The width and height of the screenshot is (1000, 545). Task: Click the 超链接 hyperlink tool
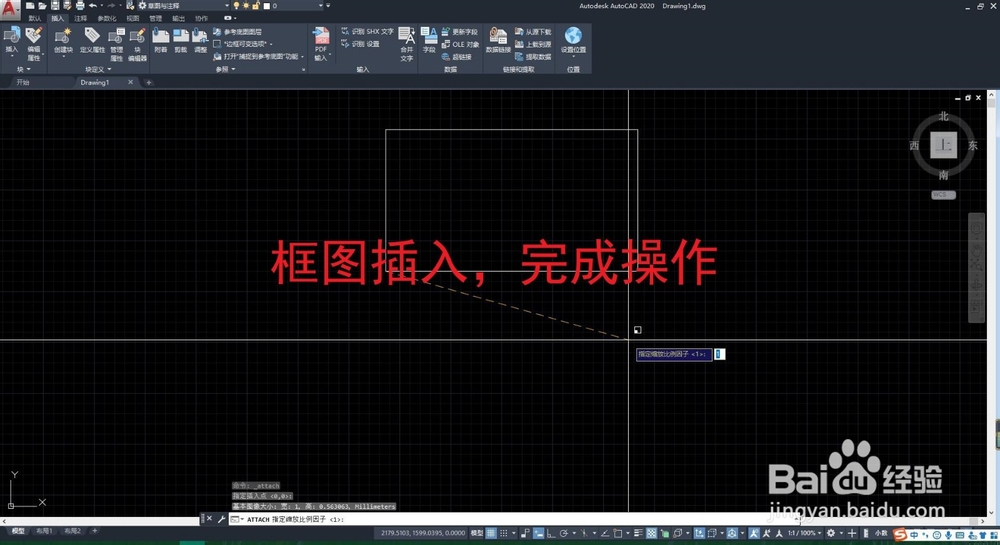457,57
